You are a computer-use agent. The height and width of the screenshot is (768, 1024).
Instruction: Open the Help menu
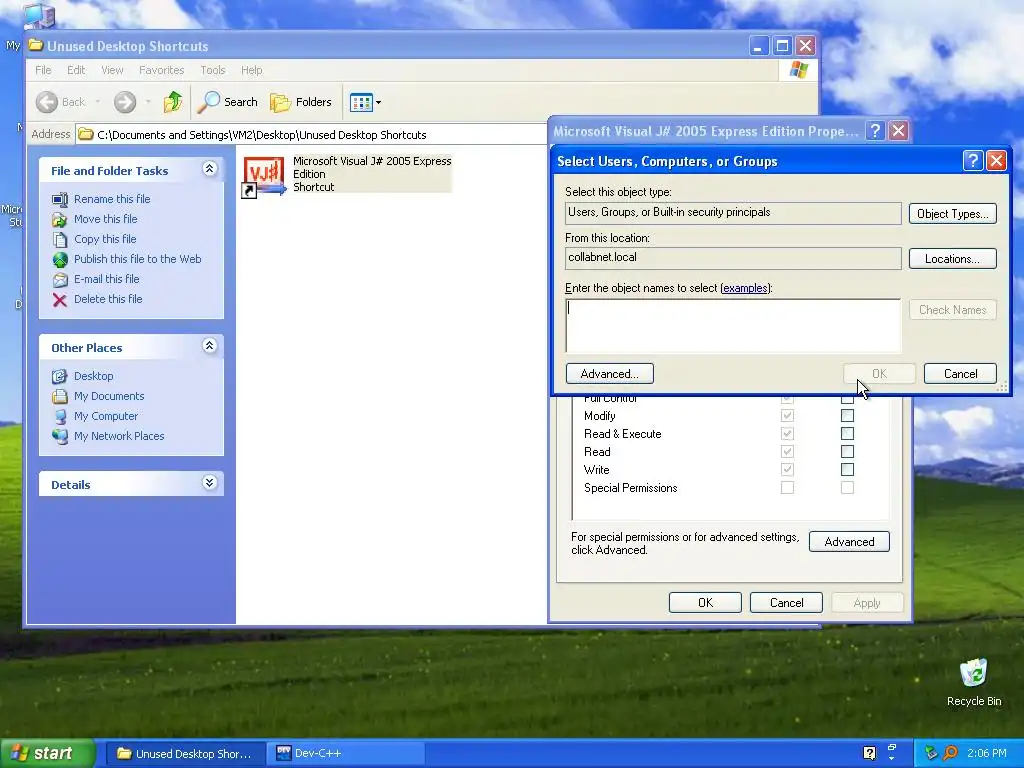(251, 70)
